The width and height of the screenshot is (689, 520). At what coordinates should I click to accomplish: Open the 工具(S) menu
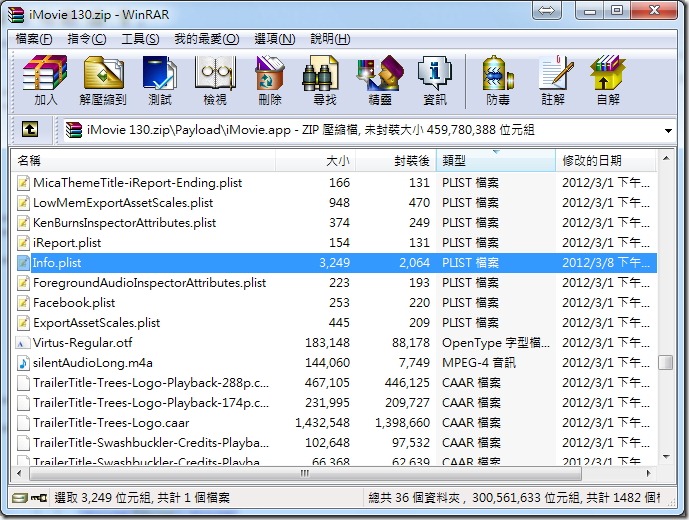pyautogui.click(x=140, y=39)
